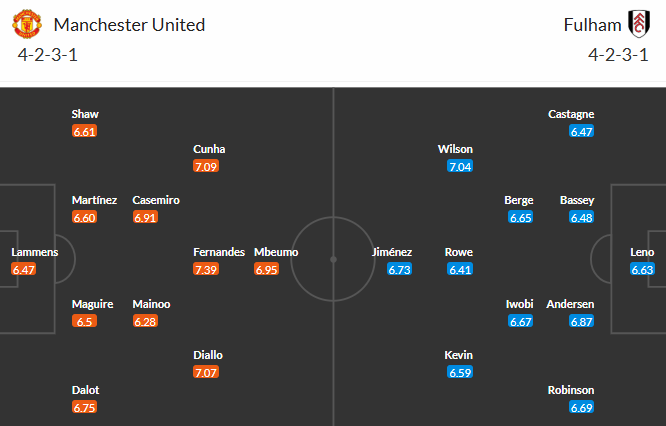This screenshot has height=426, width=666.
Task: Click Andersen's 6.87 rating badge
Action: point(582,321)
